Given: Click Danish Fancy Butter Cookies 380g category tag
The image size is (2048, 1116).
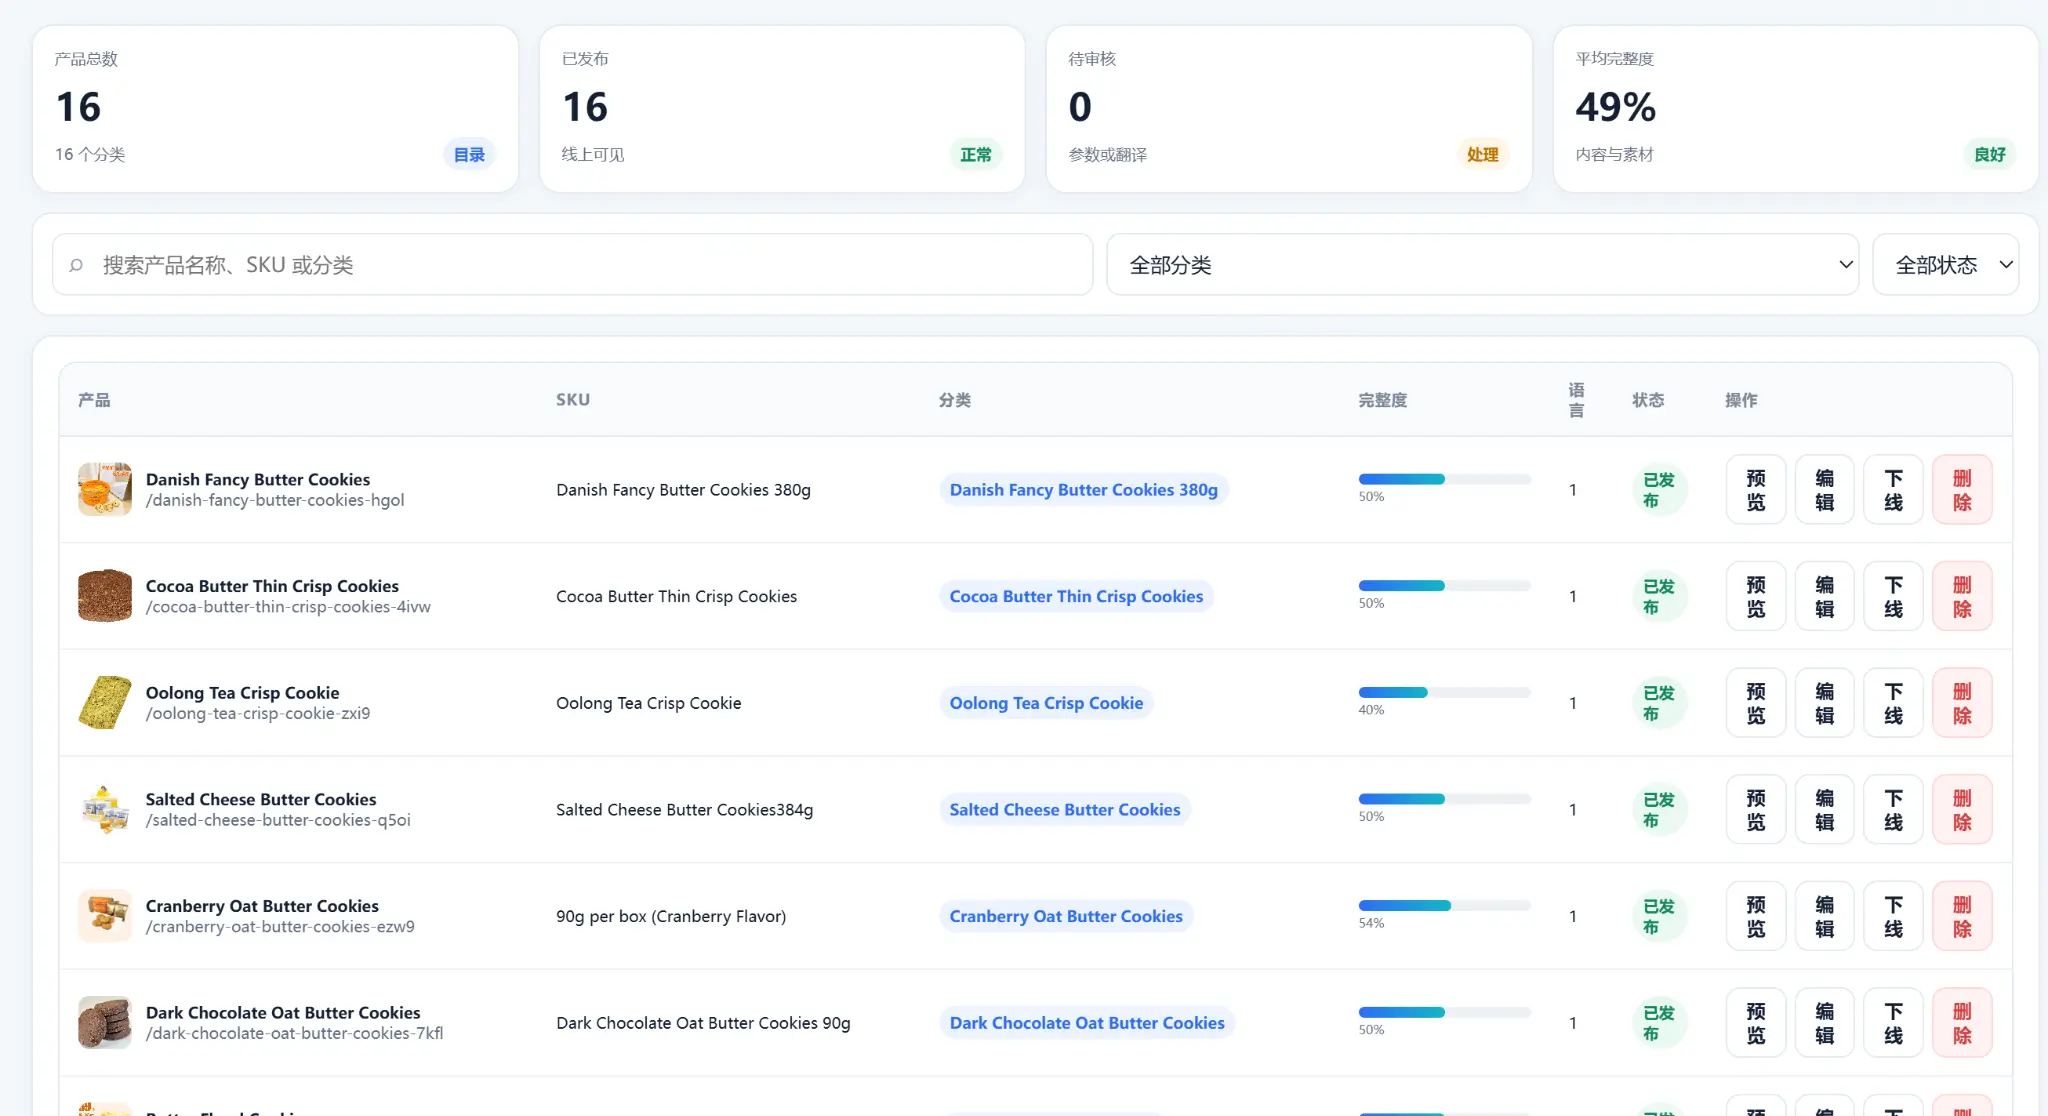Looking at the screenshot, I should pos(1084,490).
